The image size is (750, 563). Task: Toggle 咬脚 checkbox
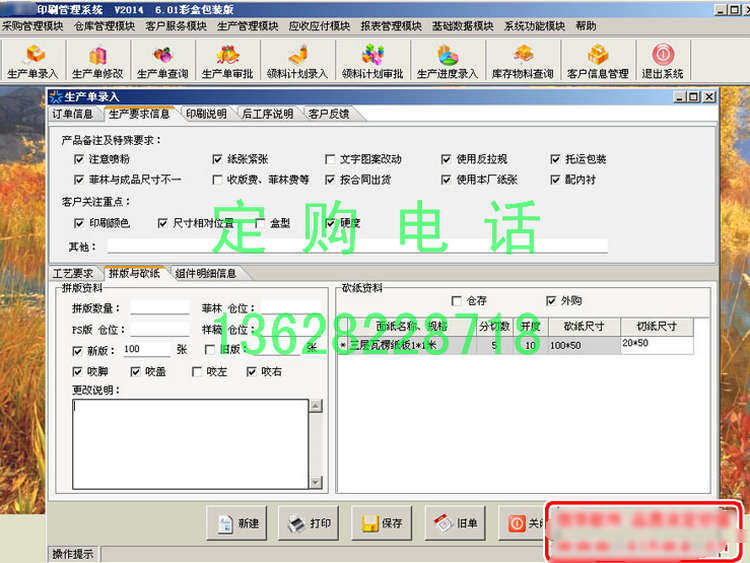click(77, 372)
